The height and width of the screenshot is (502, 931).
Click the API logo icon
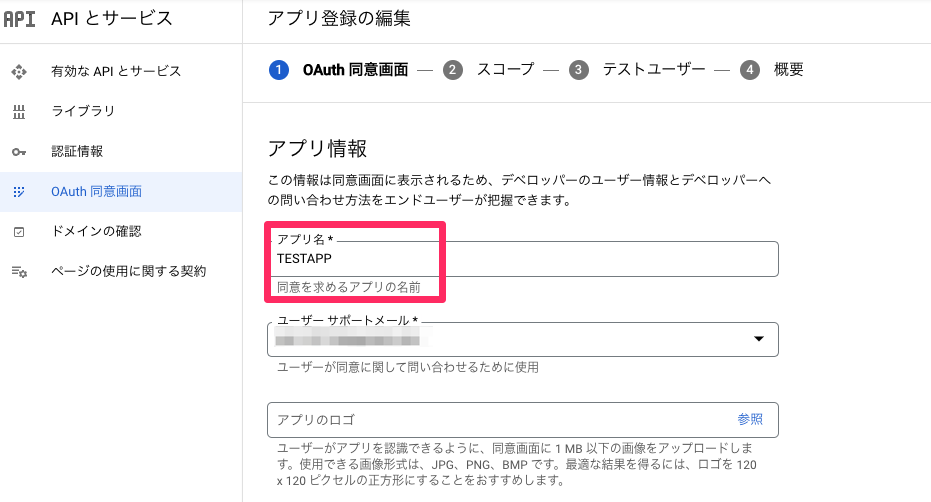click(x=19, y=19)
